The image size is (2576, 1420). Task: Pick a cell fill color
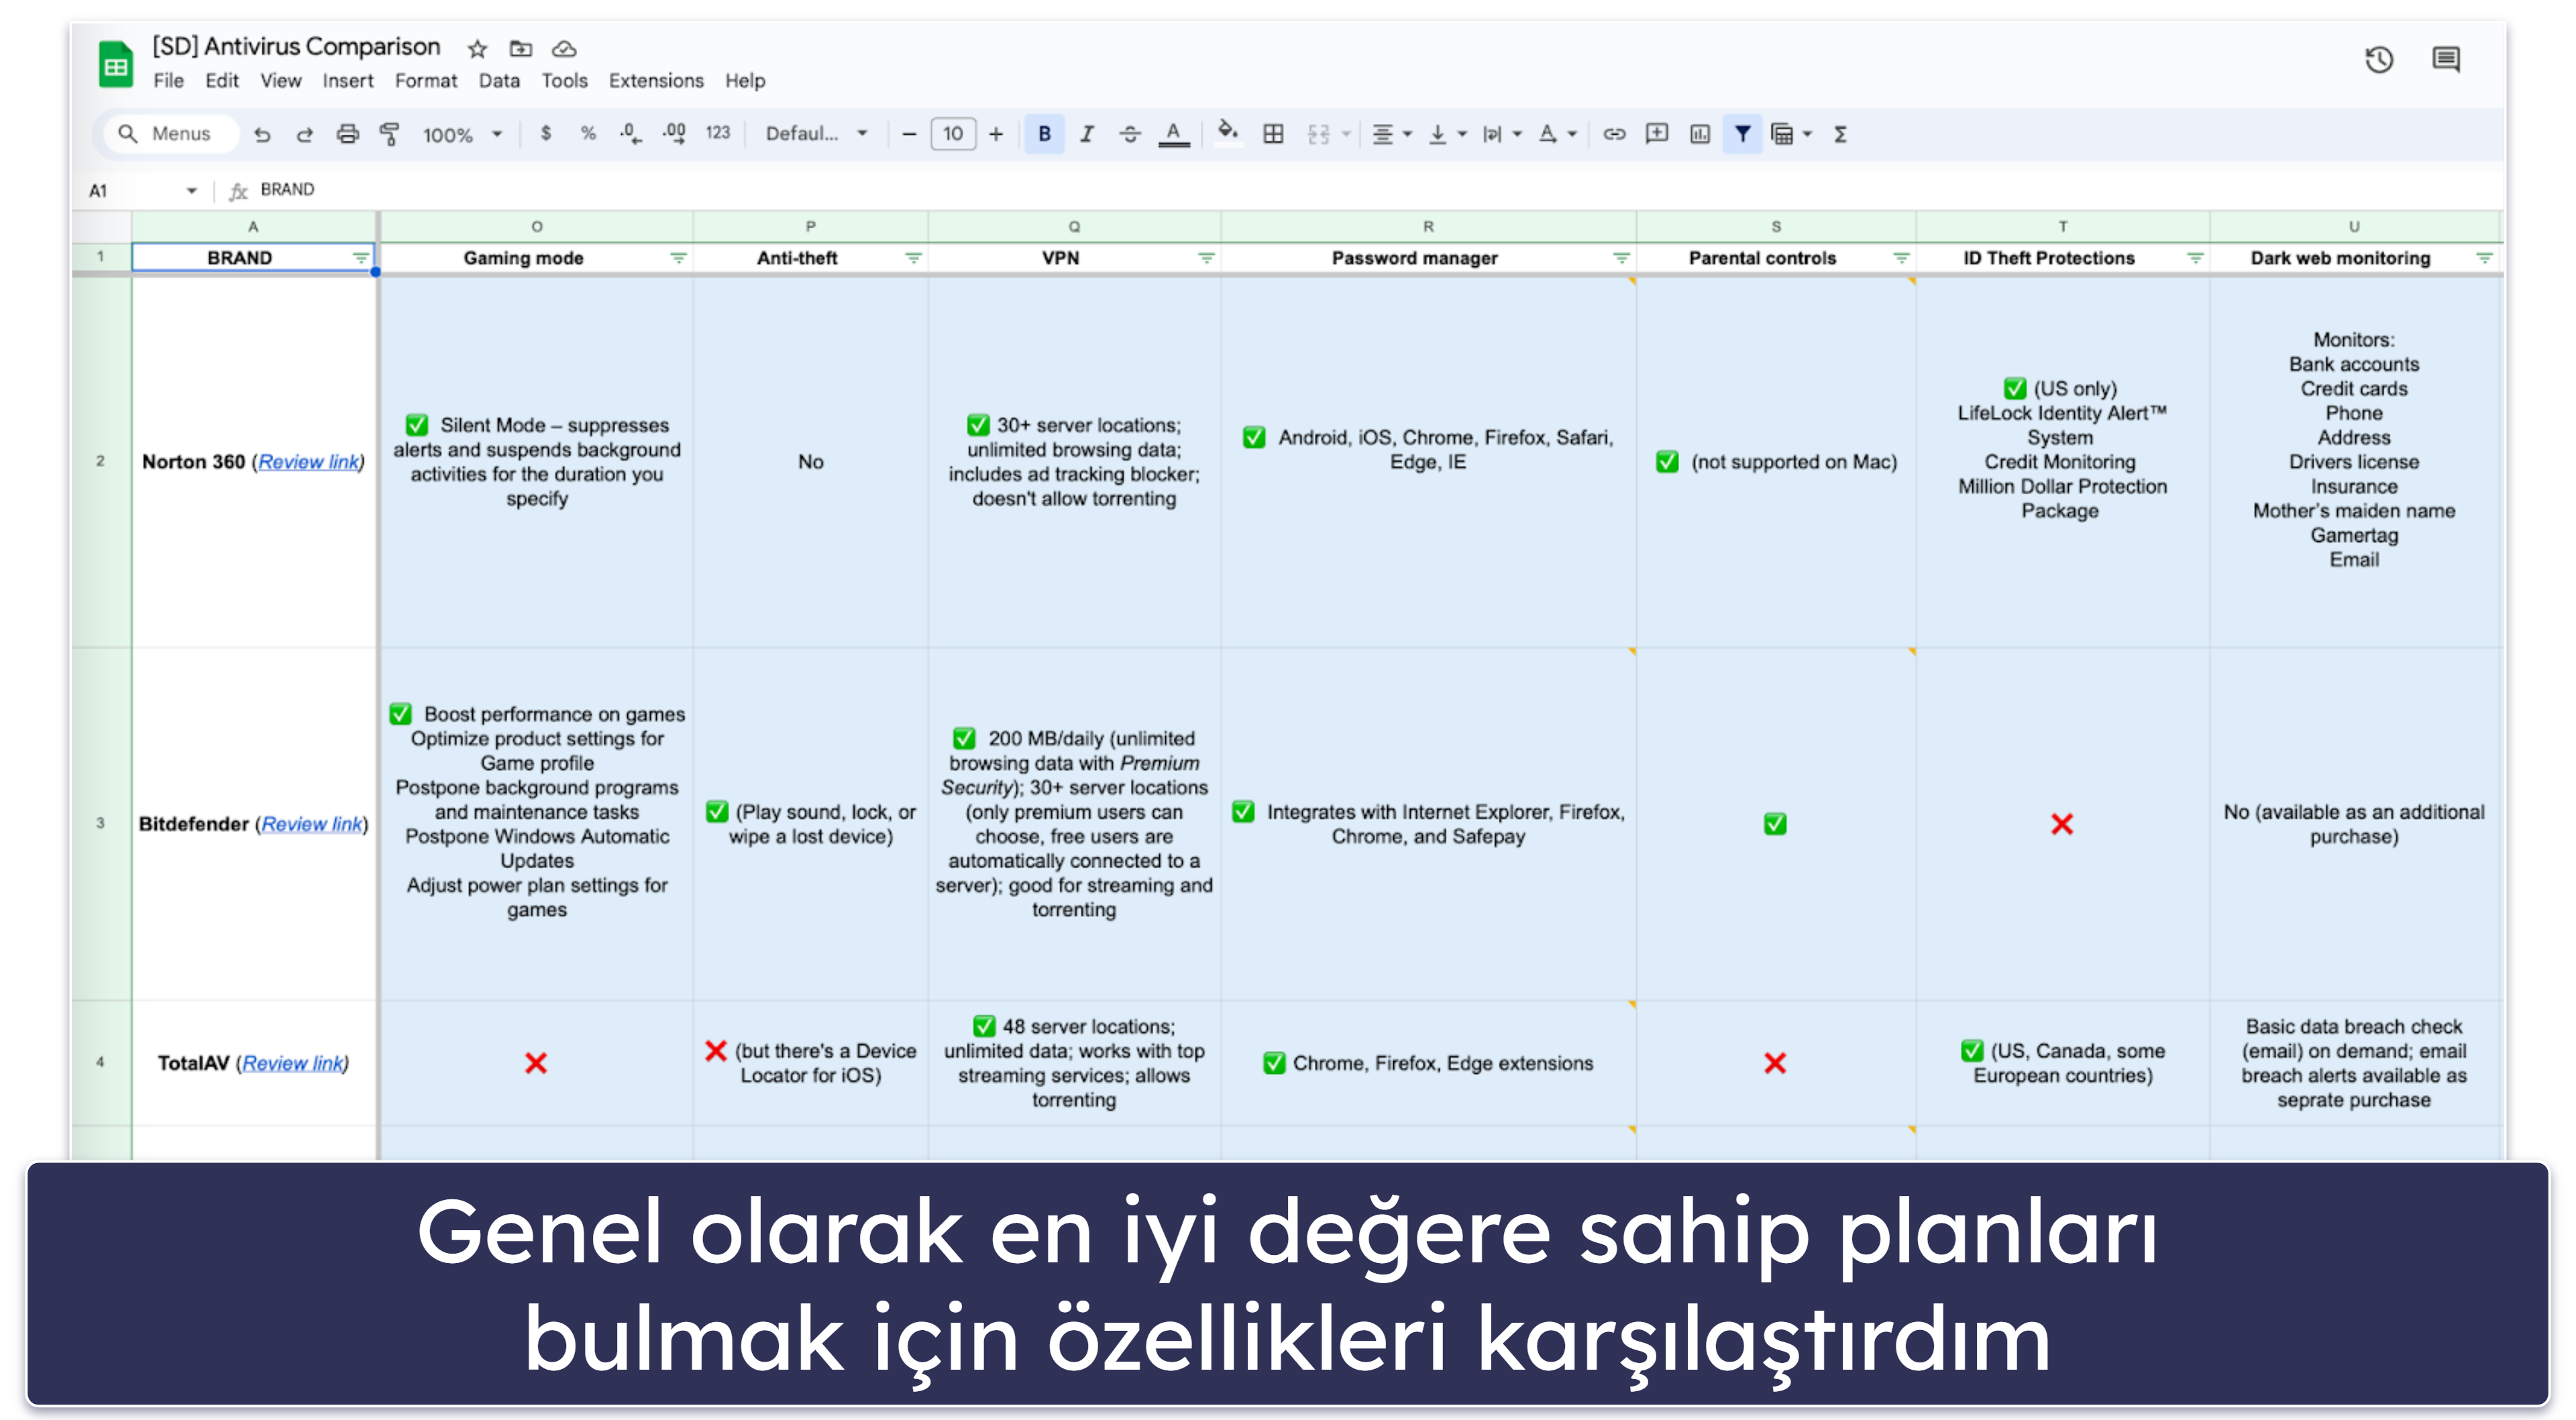coord(1228,133)
